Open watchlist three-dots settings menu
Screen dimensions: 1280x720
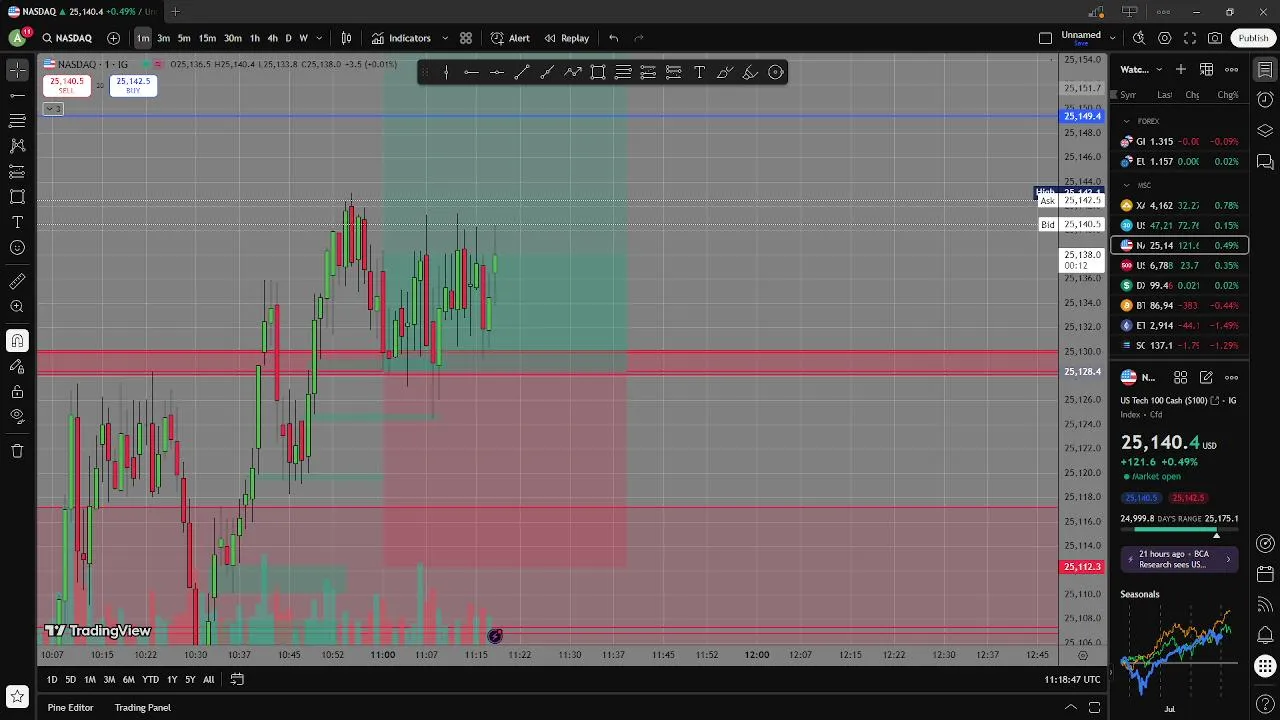click(x=1232, y=69)
